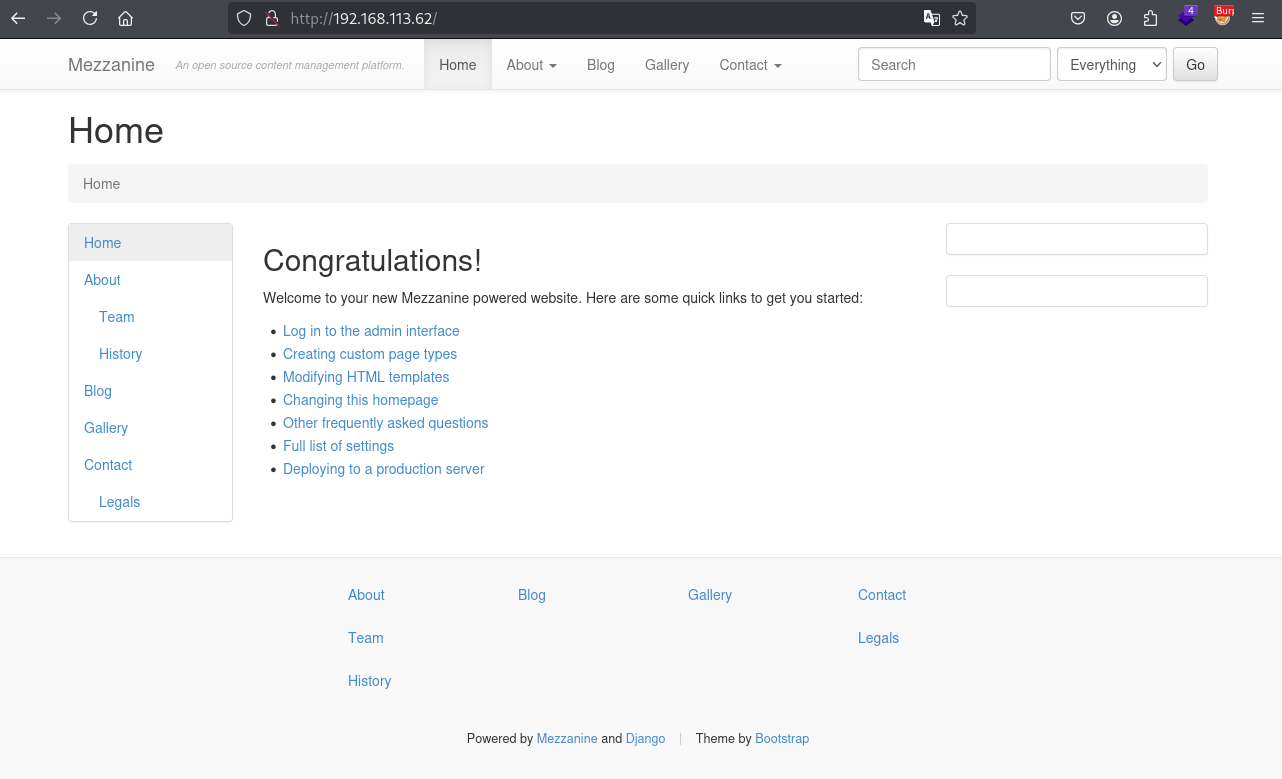
Task: Select the Home tab in navbar
Action: pos(458,65)
